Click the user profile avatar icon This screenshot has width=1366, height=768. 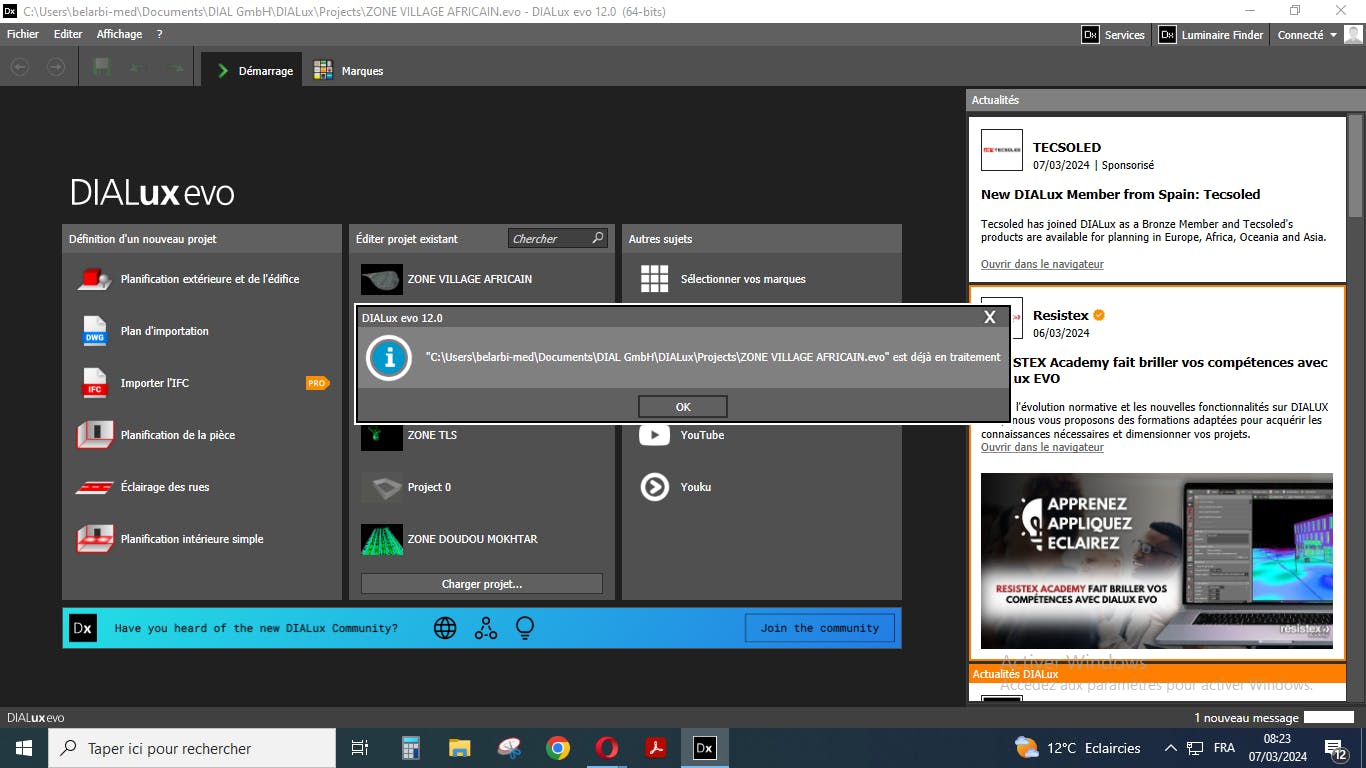[1354, 35]
